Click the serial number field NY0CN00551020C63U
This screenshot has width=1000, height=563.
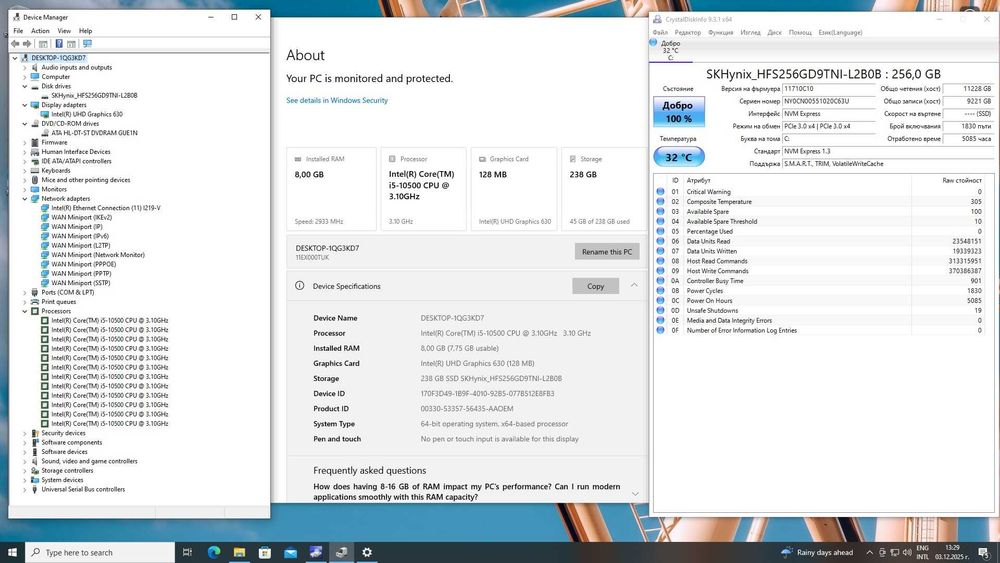(829, 101)
